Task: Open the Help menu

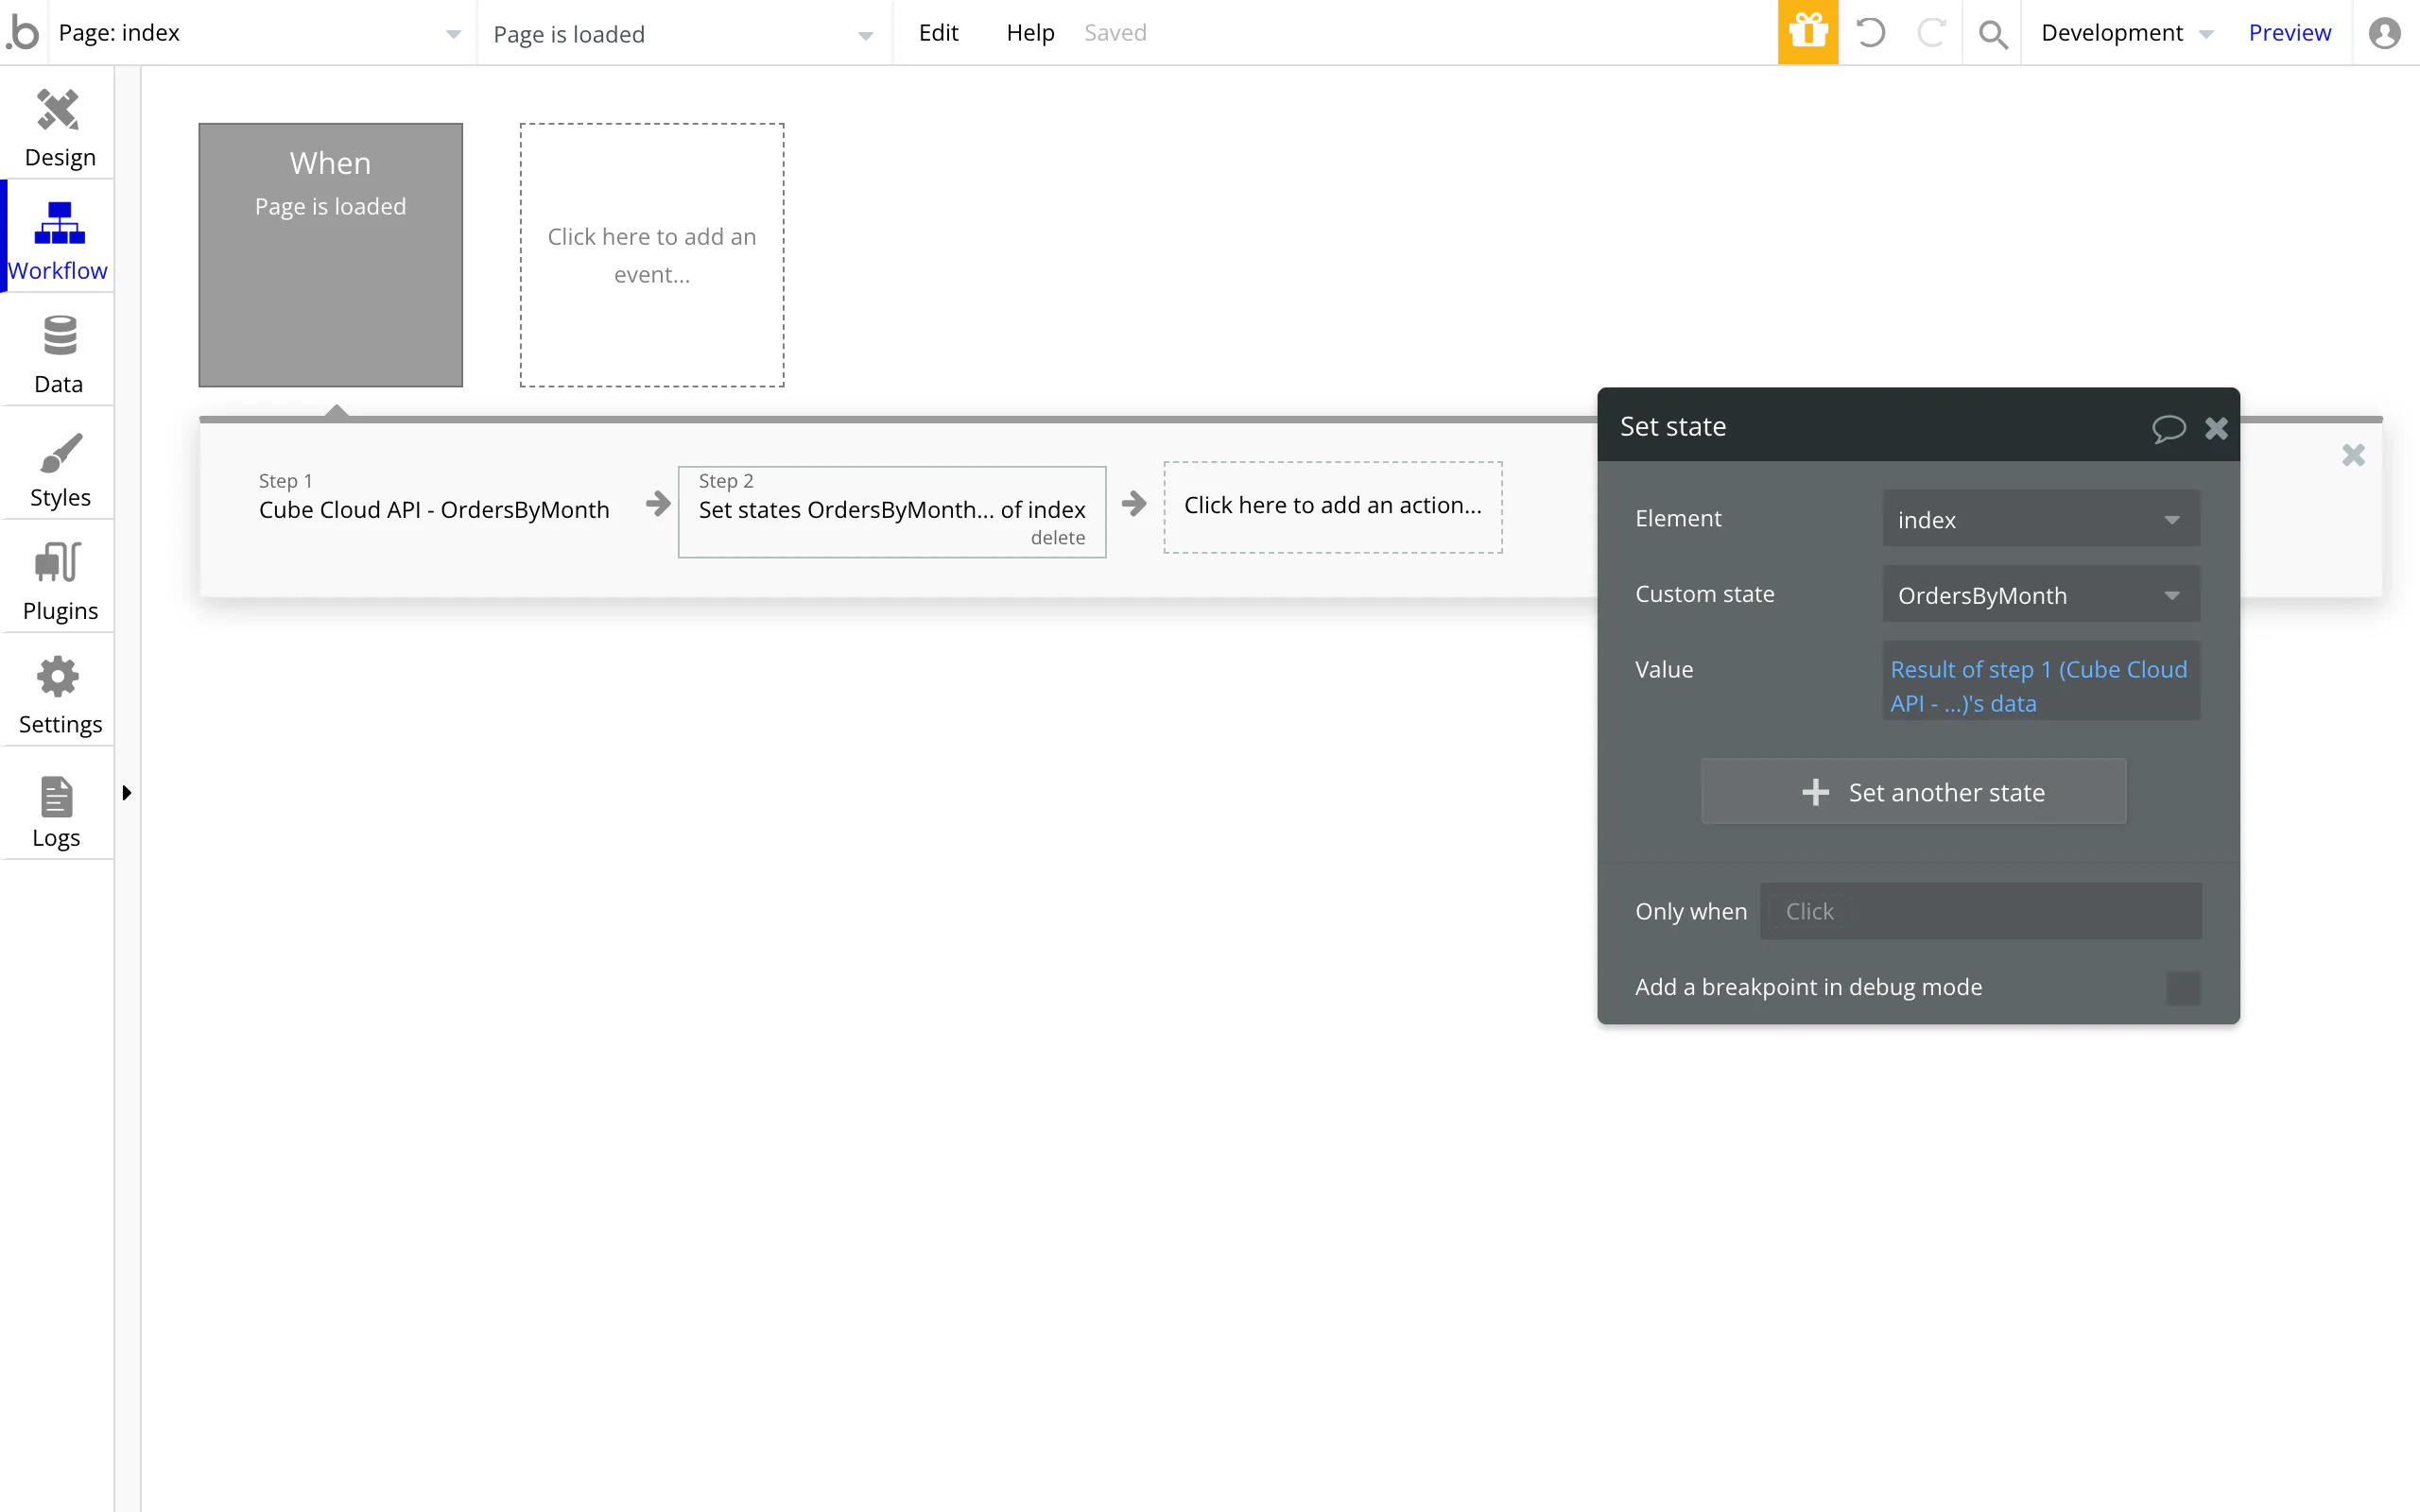Action: pos(1029,33)
